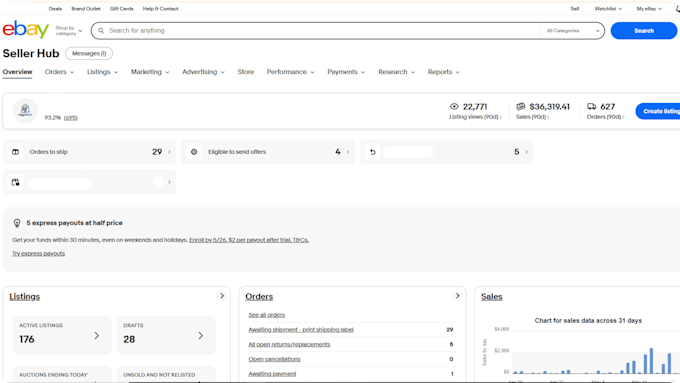Open All Categories dropdown
Screen dimensions: 680x383
(572, 31)
